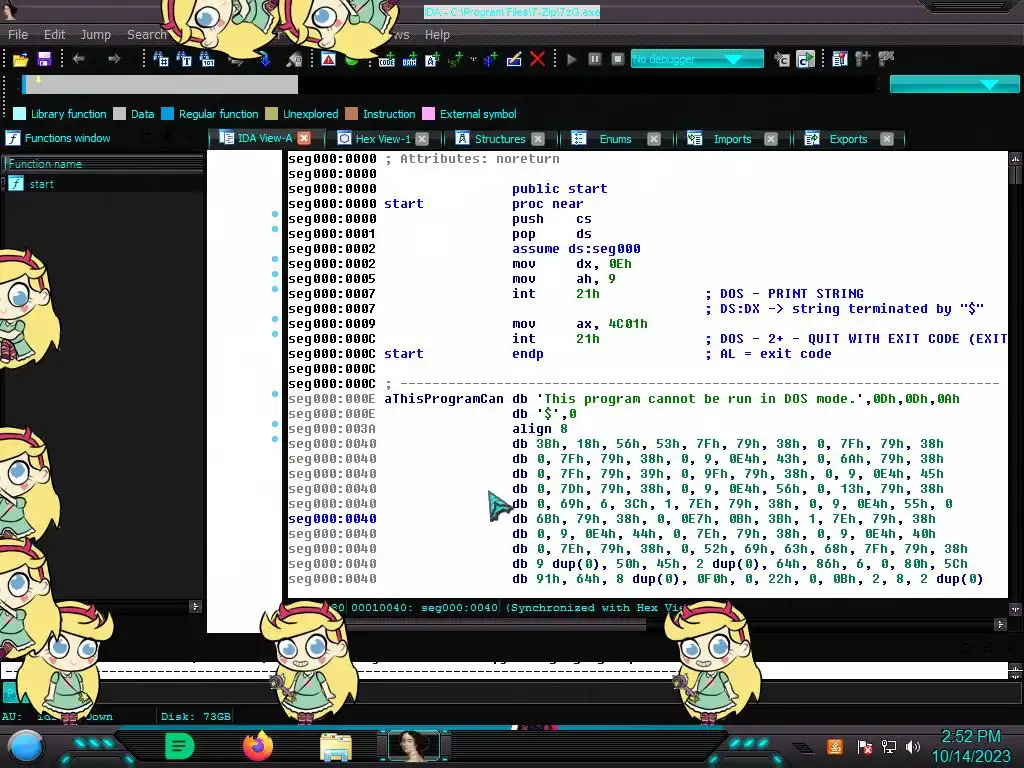This screenshot has width=1024, height=768.
Task: Open the binoculars text search icon
Action: [184, 59]
